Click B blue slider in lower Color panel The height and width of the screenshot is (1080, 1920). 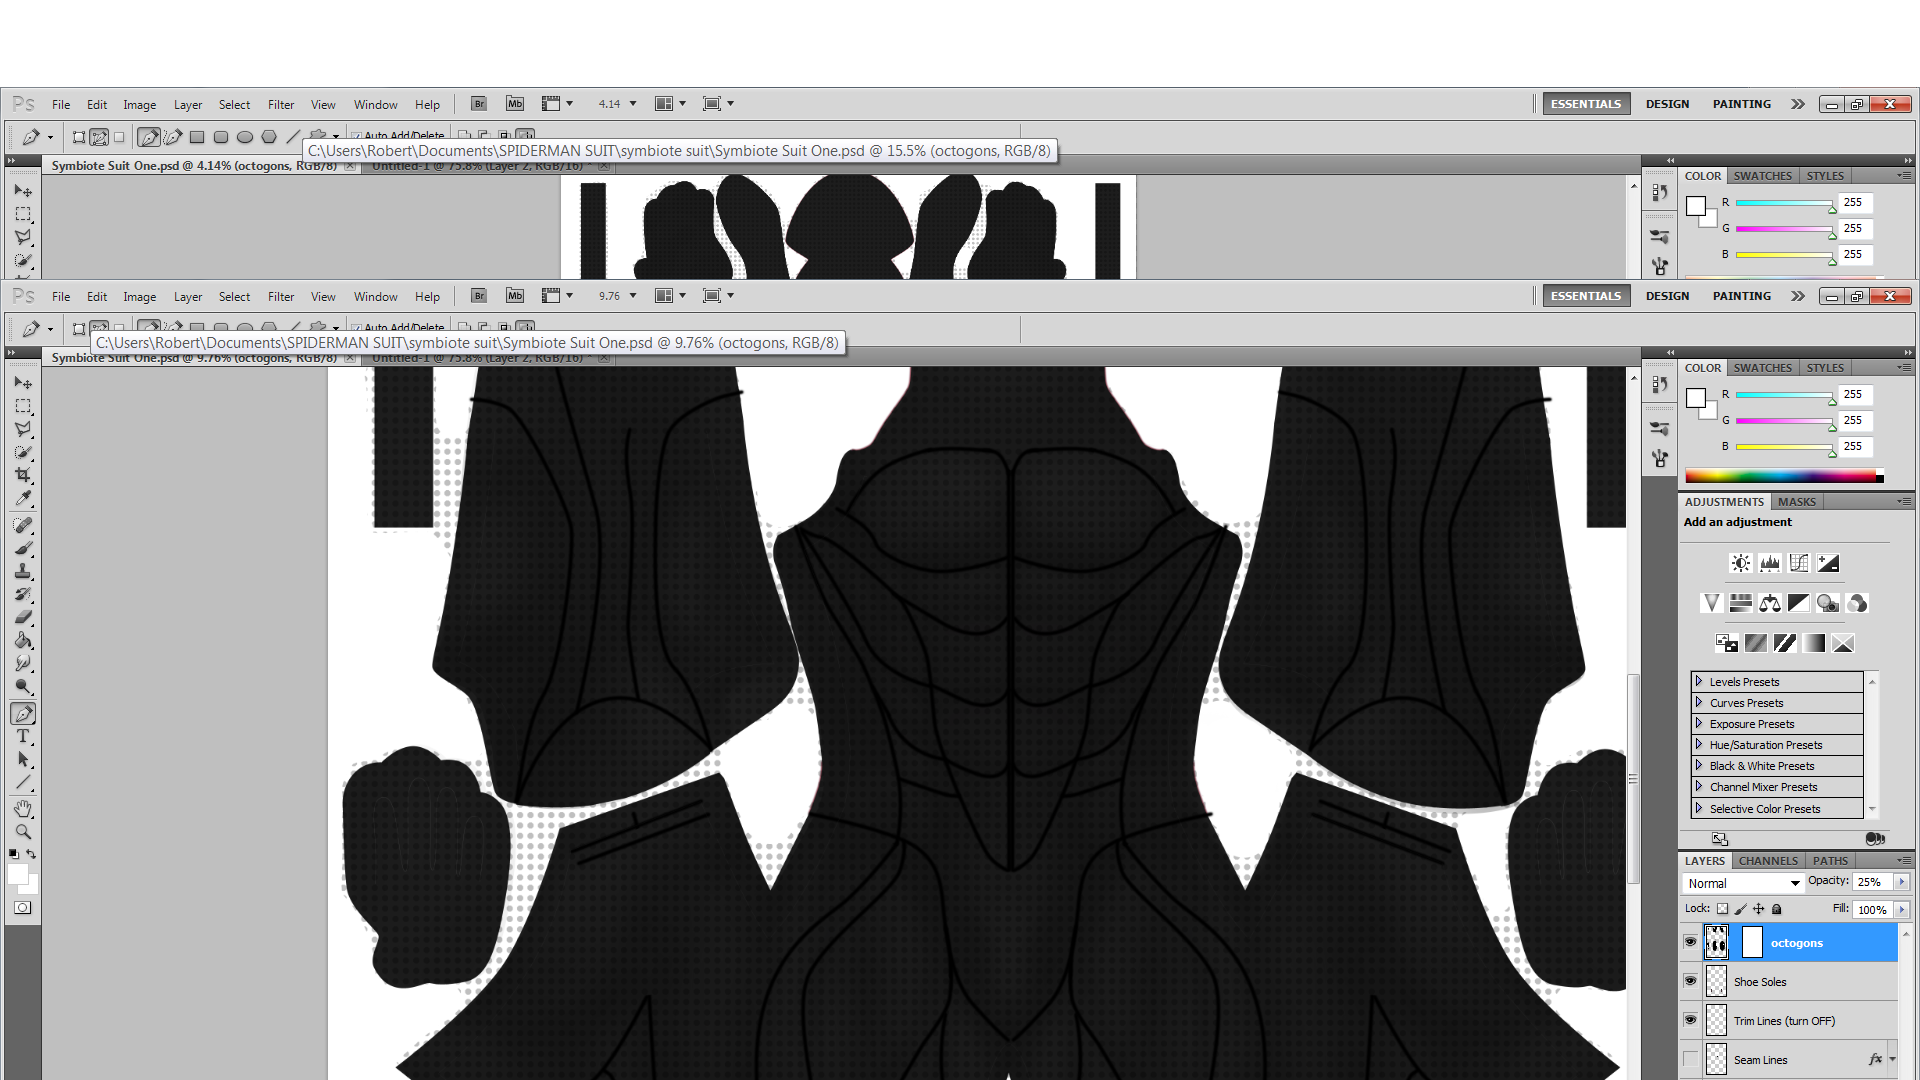[x=1784, y=448]
